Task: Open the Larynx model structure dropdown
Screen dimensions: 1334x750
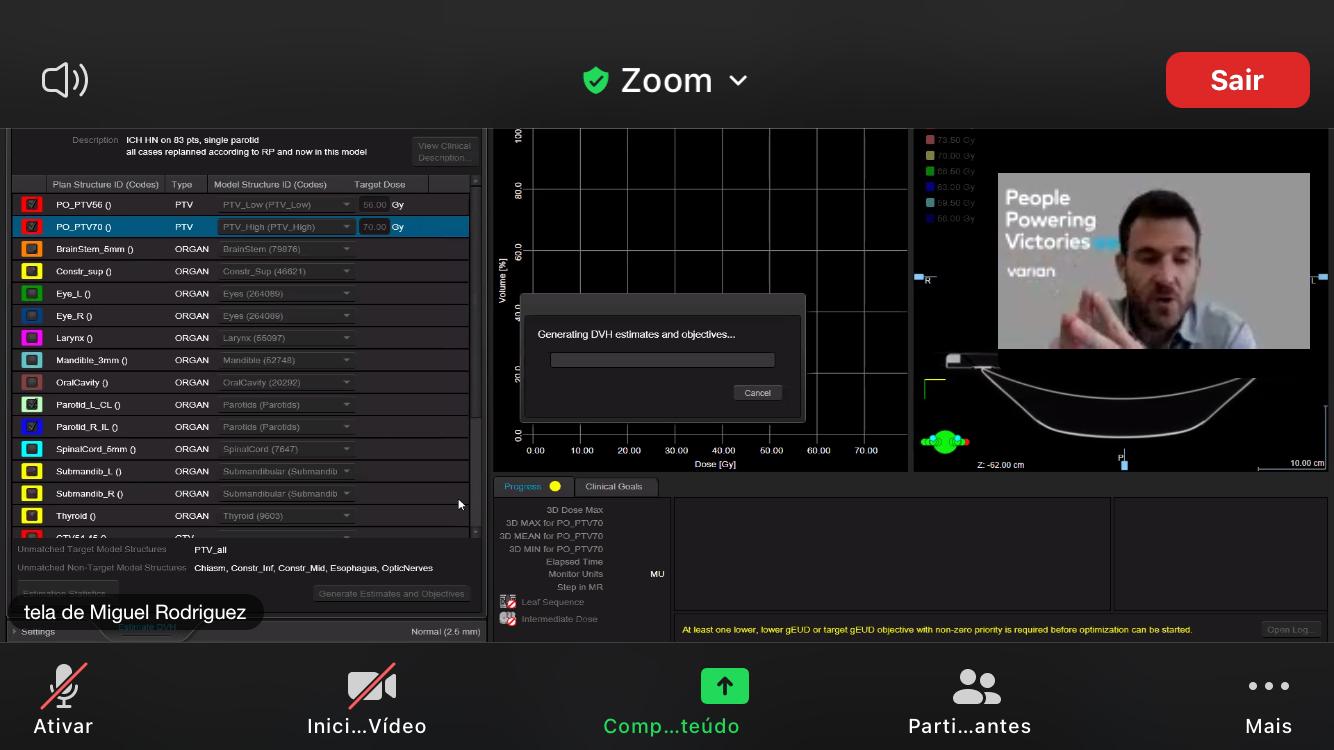Action: click(x=286, y=338)
